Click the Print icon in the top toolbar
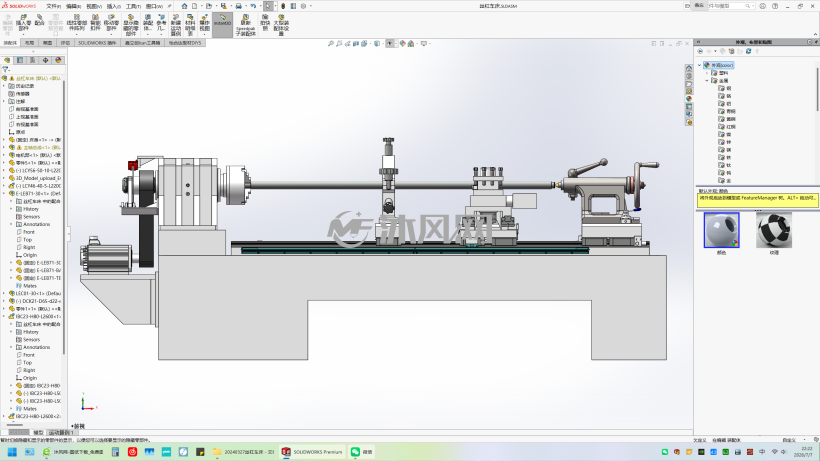 [x=238, y=6]
